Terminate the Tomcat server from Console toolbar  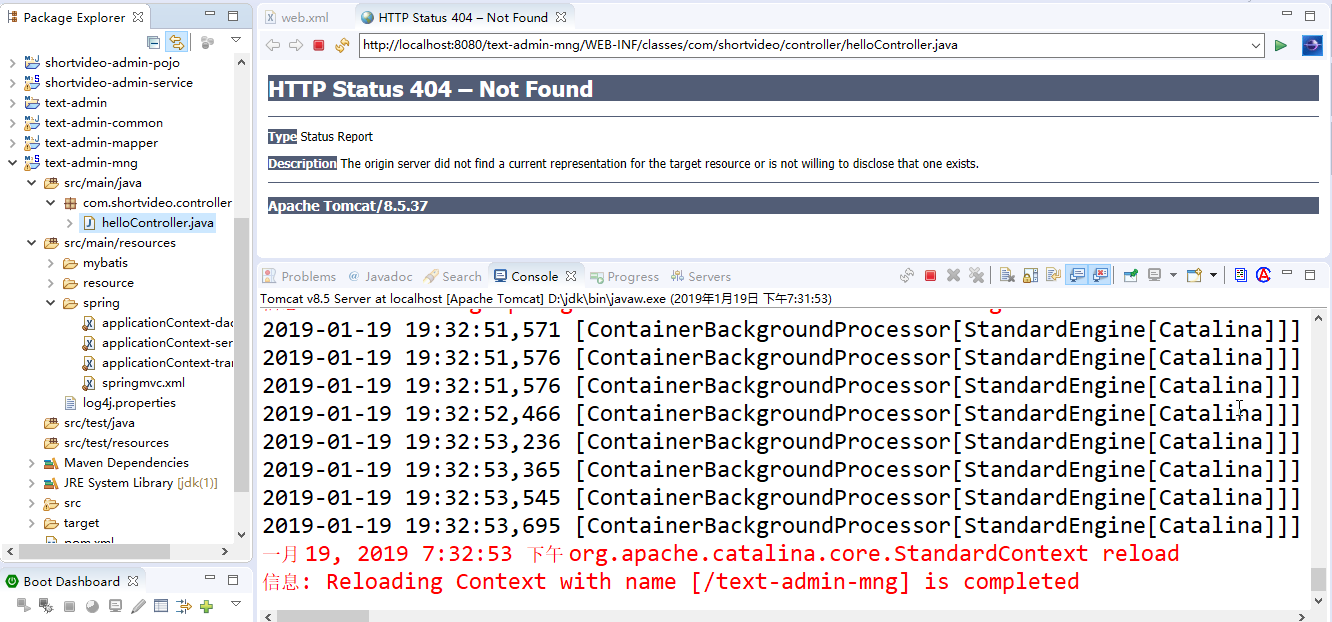pyautogui.click(x=930, y=276)
